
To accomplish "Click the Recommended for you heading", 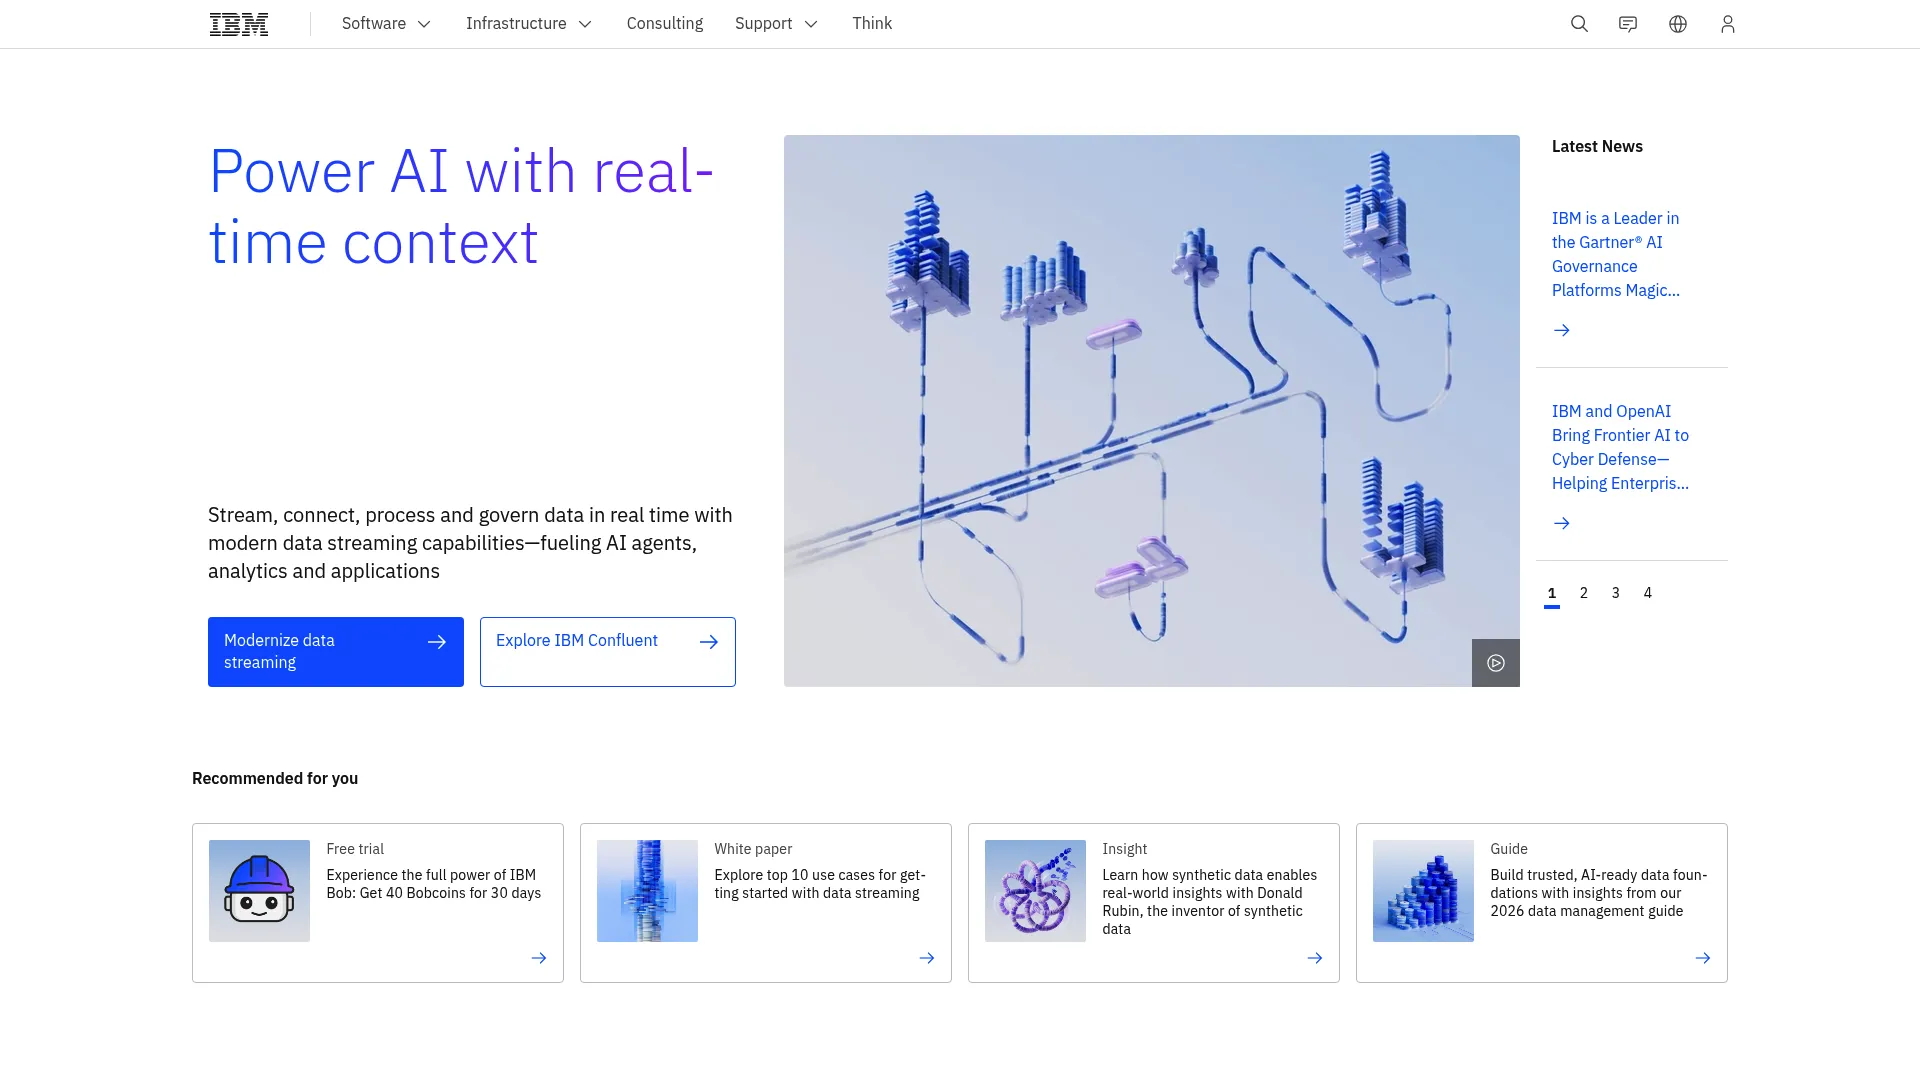I will point(275,778).
